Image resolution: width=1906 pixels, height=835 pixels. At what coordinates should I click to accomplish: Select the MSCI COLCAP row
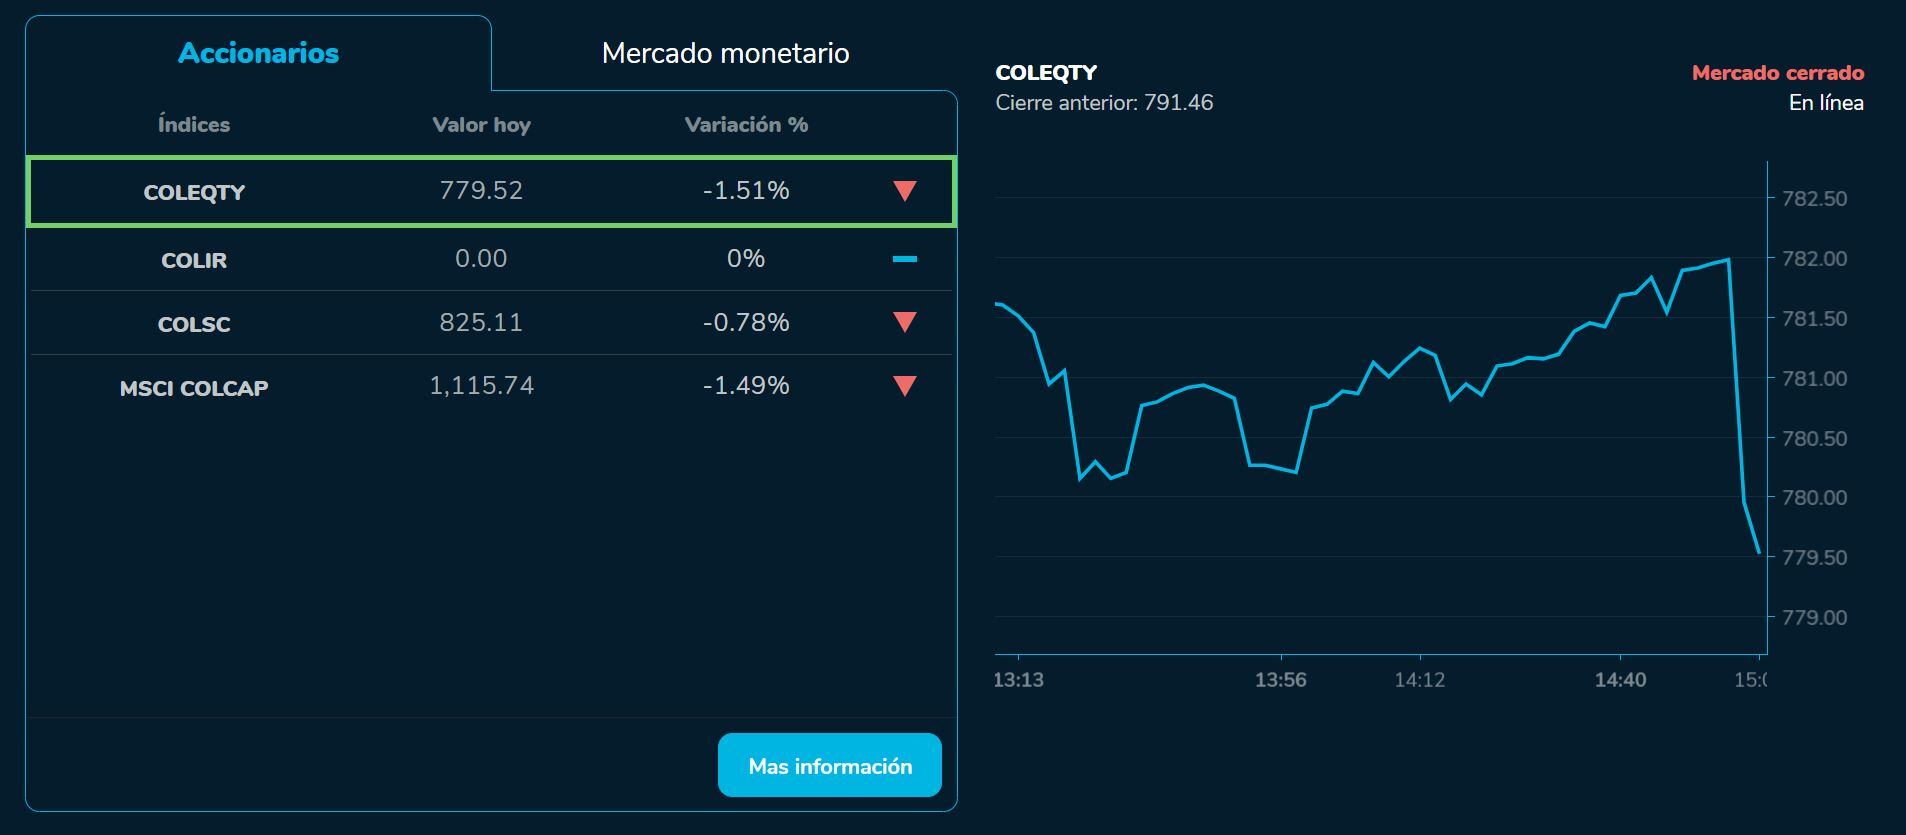click(492, 387)
